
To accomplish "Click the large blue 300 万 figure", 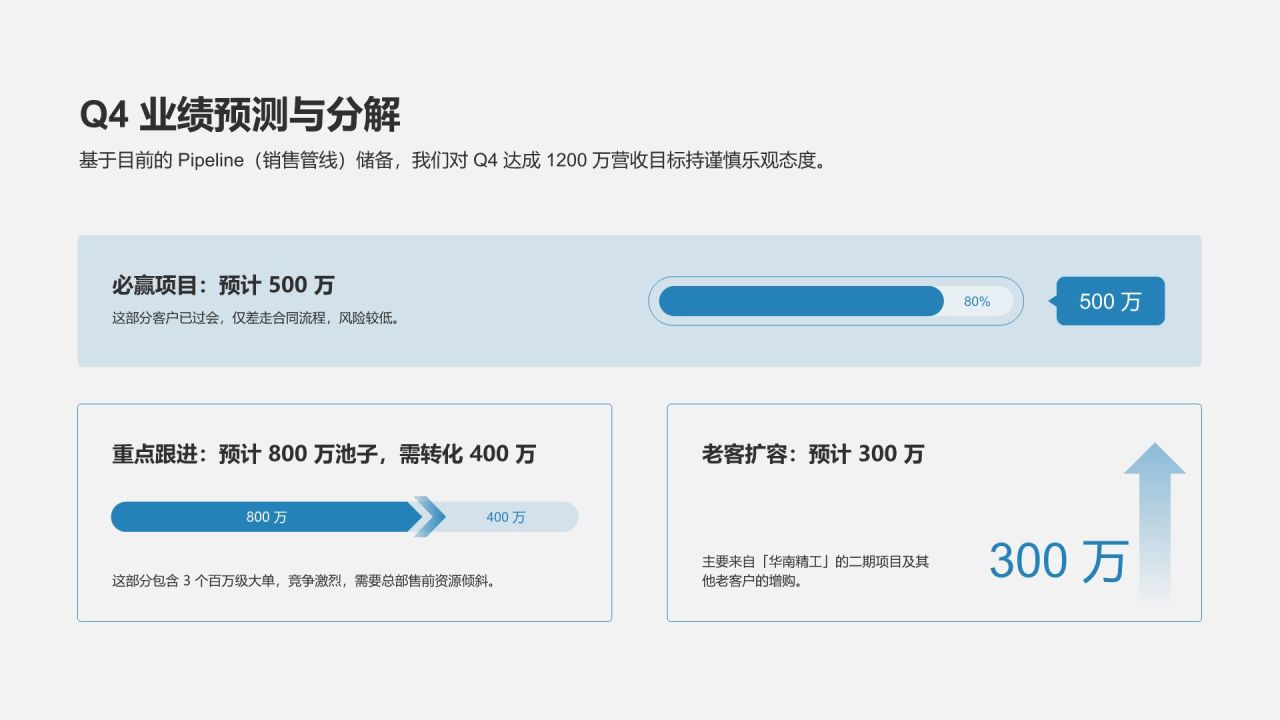I will tap(1059, 561).
